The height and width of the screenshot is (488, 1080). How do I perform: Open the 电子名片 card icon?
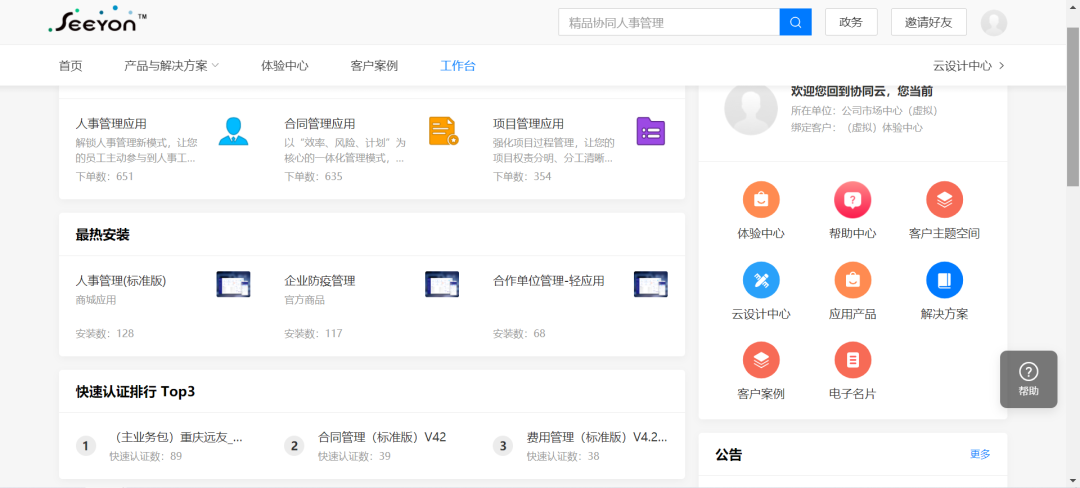pyautogui.click(x=853, y=360)
